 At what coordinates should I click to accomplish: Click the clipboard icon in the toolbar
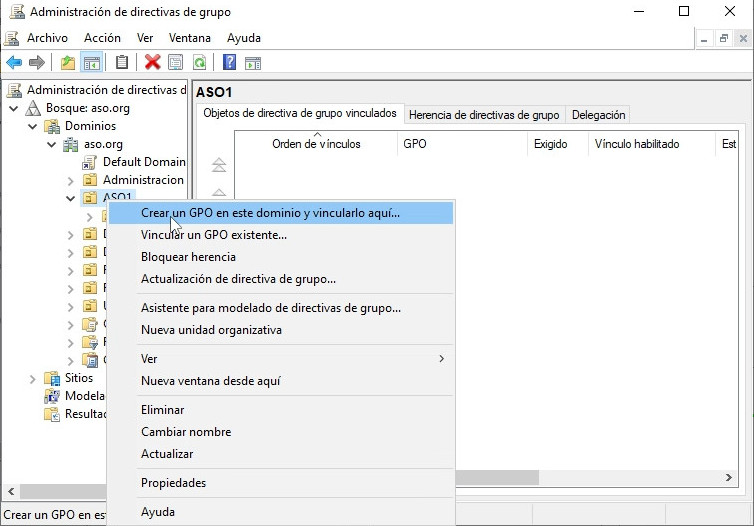(x=122, y=62)
